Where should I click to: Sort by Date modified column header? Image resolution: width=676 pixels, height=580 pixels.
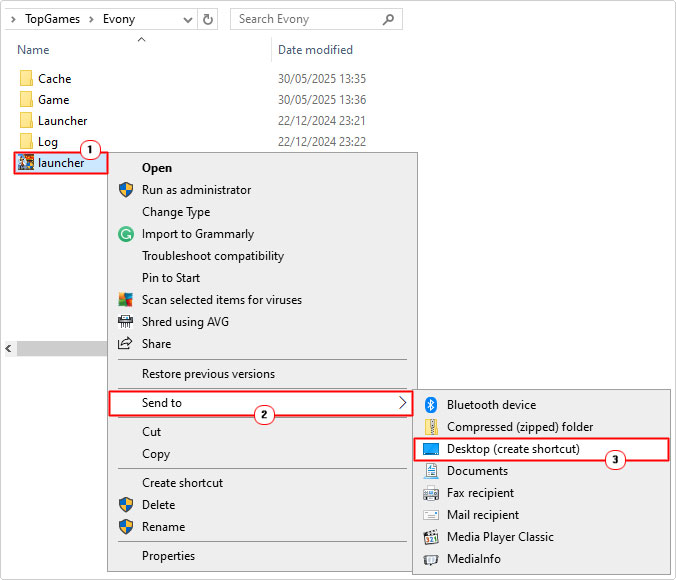[315, 50]
